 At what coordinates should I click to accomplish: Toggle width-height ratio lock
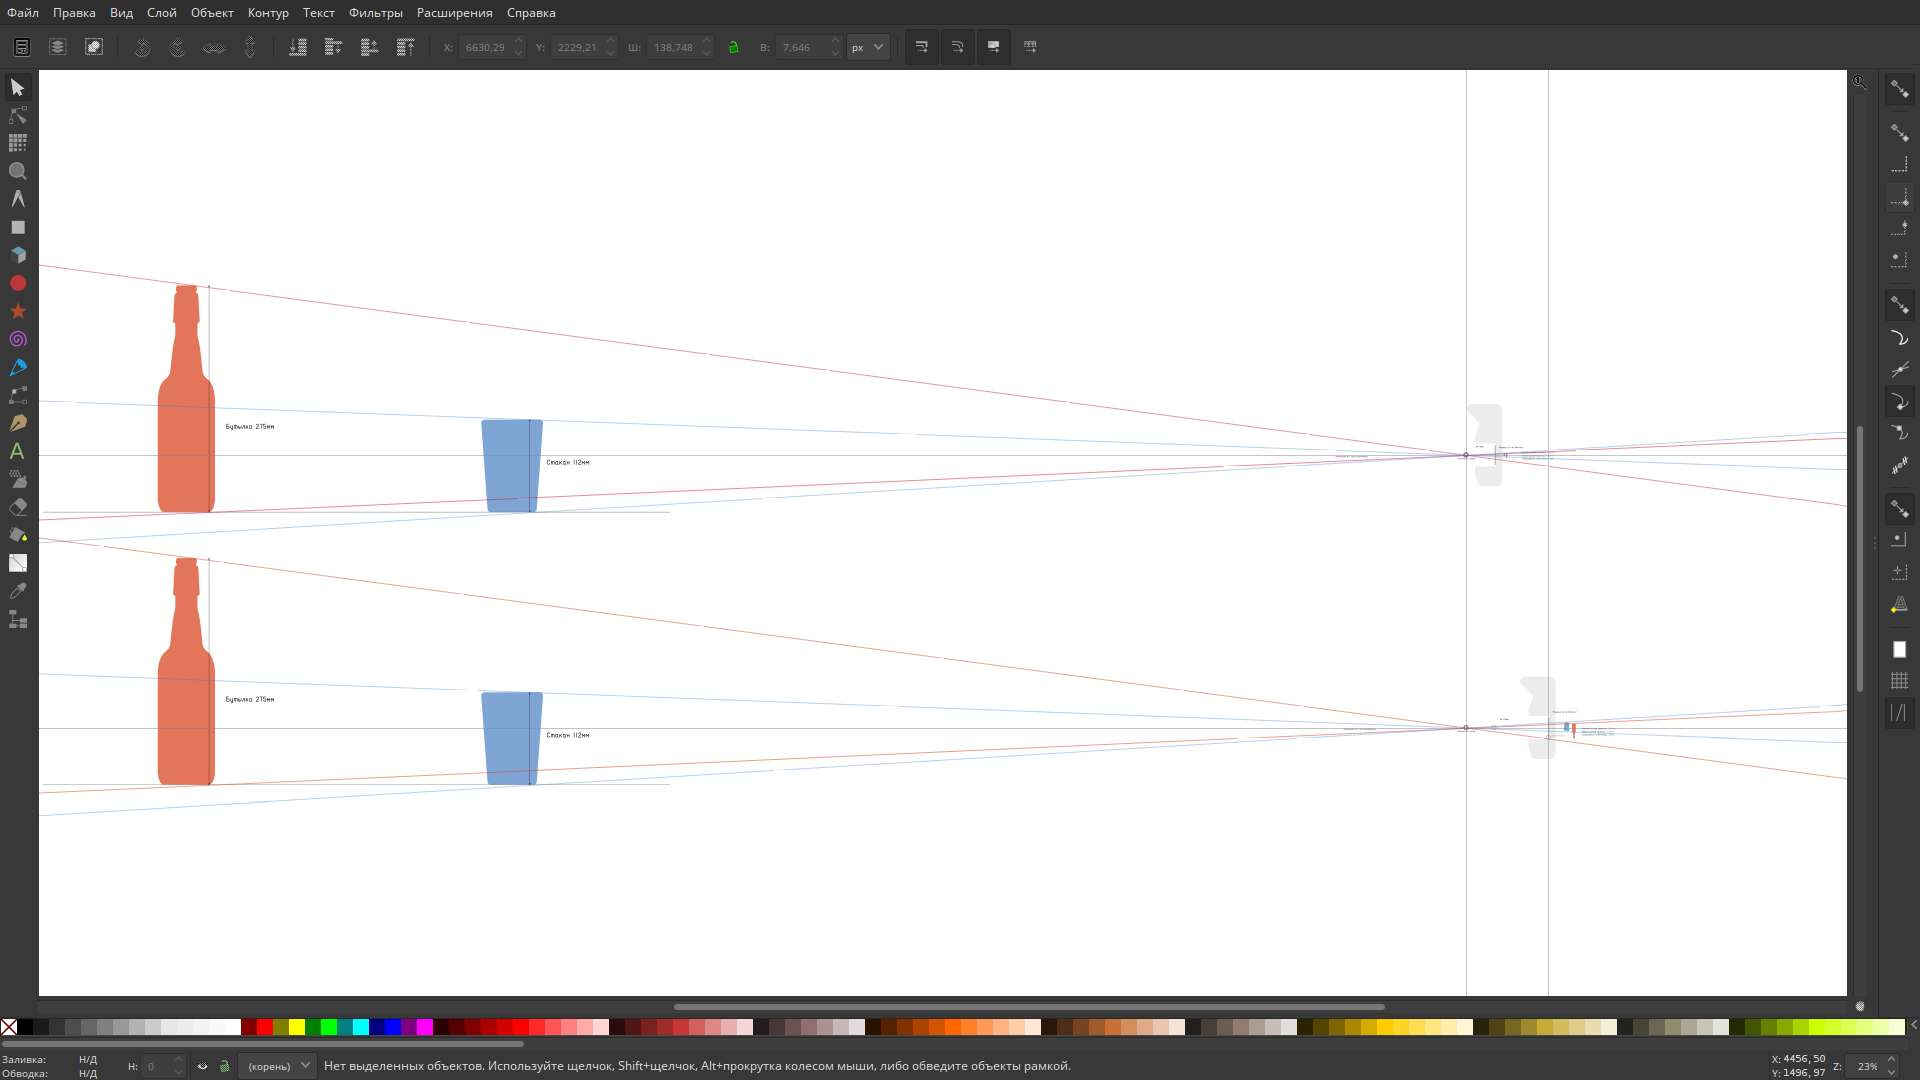click(x=733, y=47)
